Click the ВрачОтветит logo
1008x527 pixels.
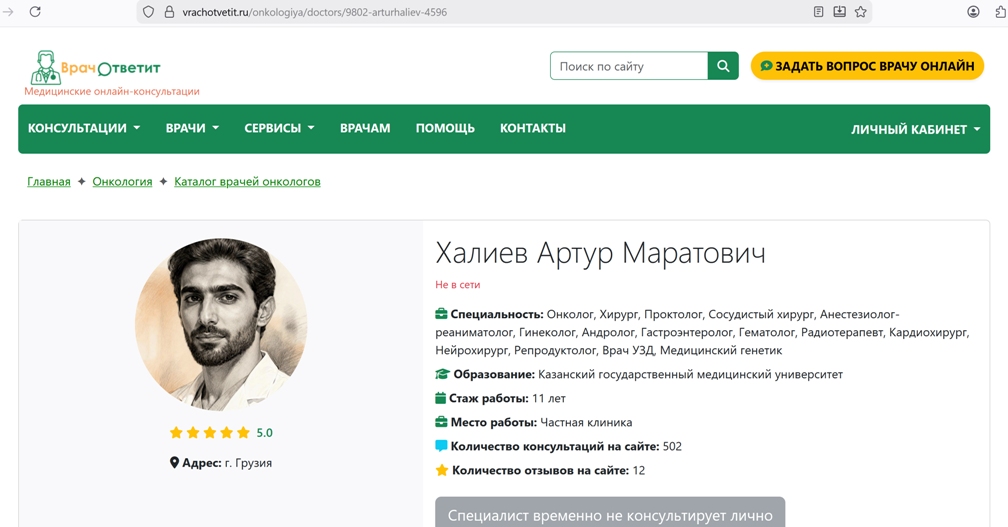[x=96, y=68]
